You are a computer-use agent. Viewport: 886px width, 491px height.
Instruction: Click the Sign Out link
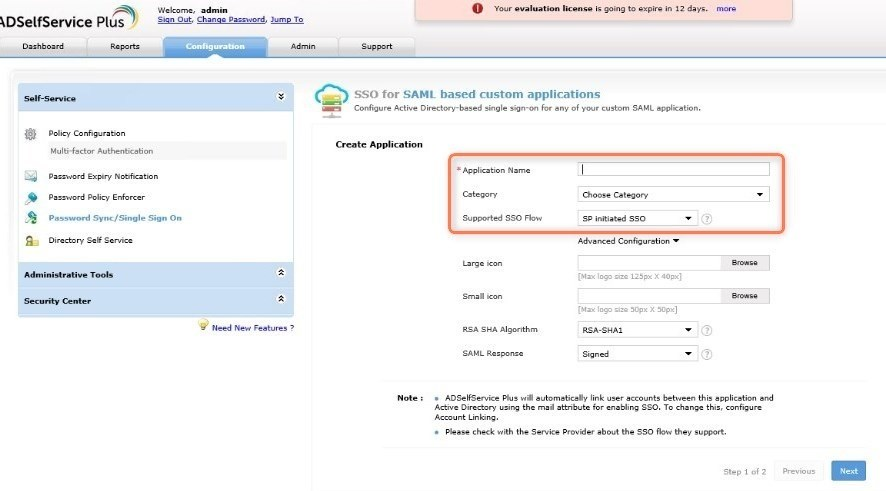pos(174,20)
